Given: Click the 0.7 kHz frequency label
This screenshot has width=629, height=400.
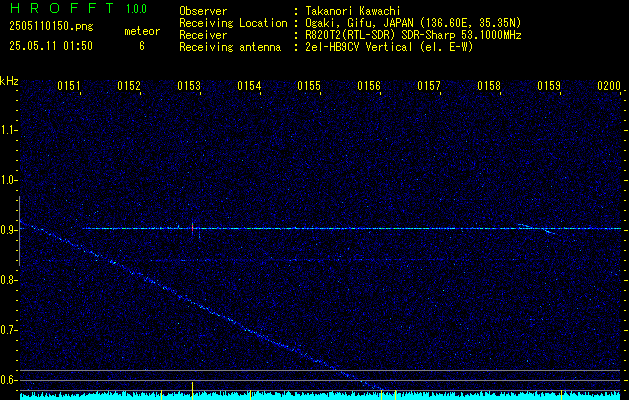Looking at the screenshot, I should point(8,330).
